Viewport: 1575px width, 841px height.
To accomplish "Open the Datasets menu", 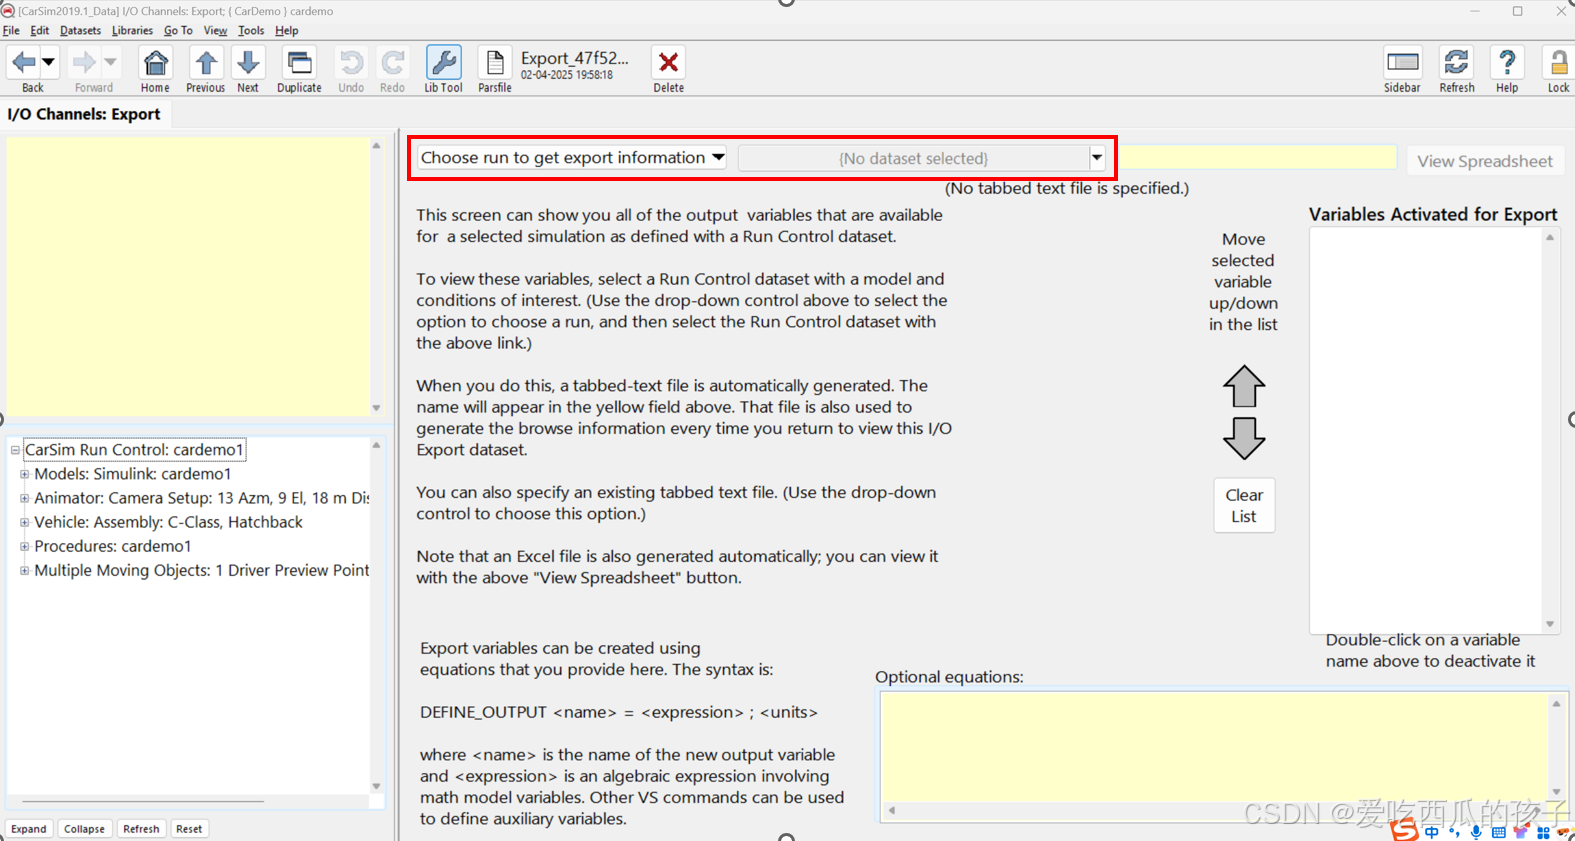I will pos(80,31).
